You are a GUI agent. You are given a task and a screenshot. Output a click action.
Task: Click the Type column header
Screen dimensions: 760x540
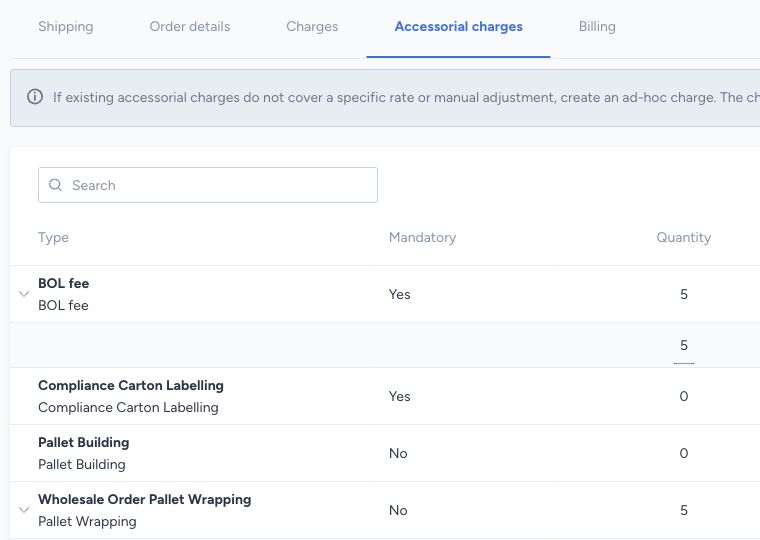point(53,238)
